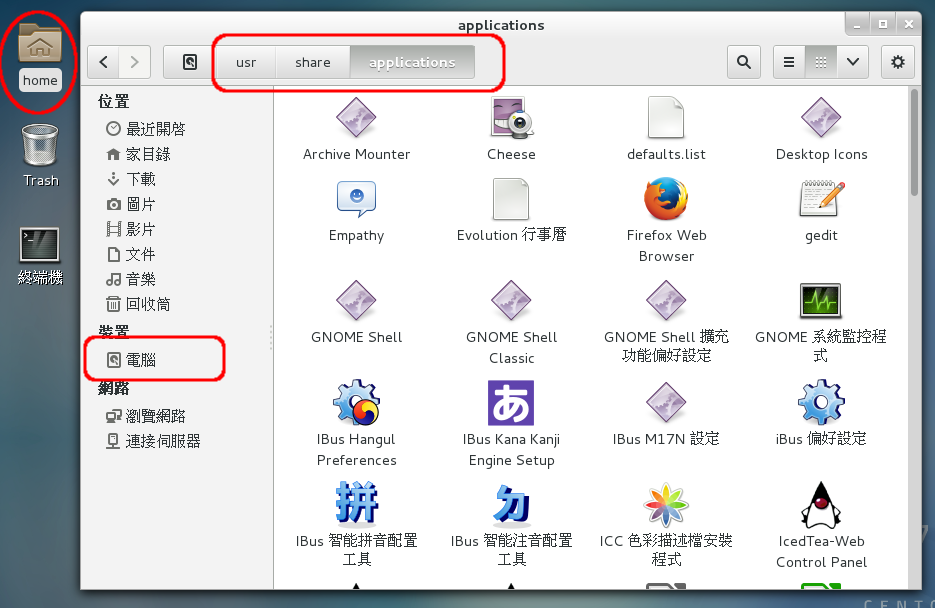Select IBus M17N 設定 icon
This screenshot has width=935, height=608.
click(666, 403)
